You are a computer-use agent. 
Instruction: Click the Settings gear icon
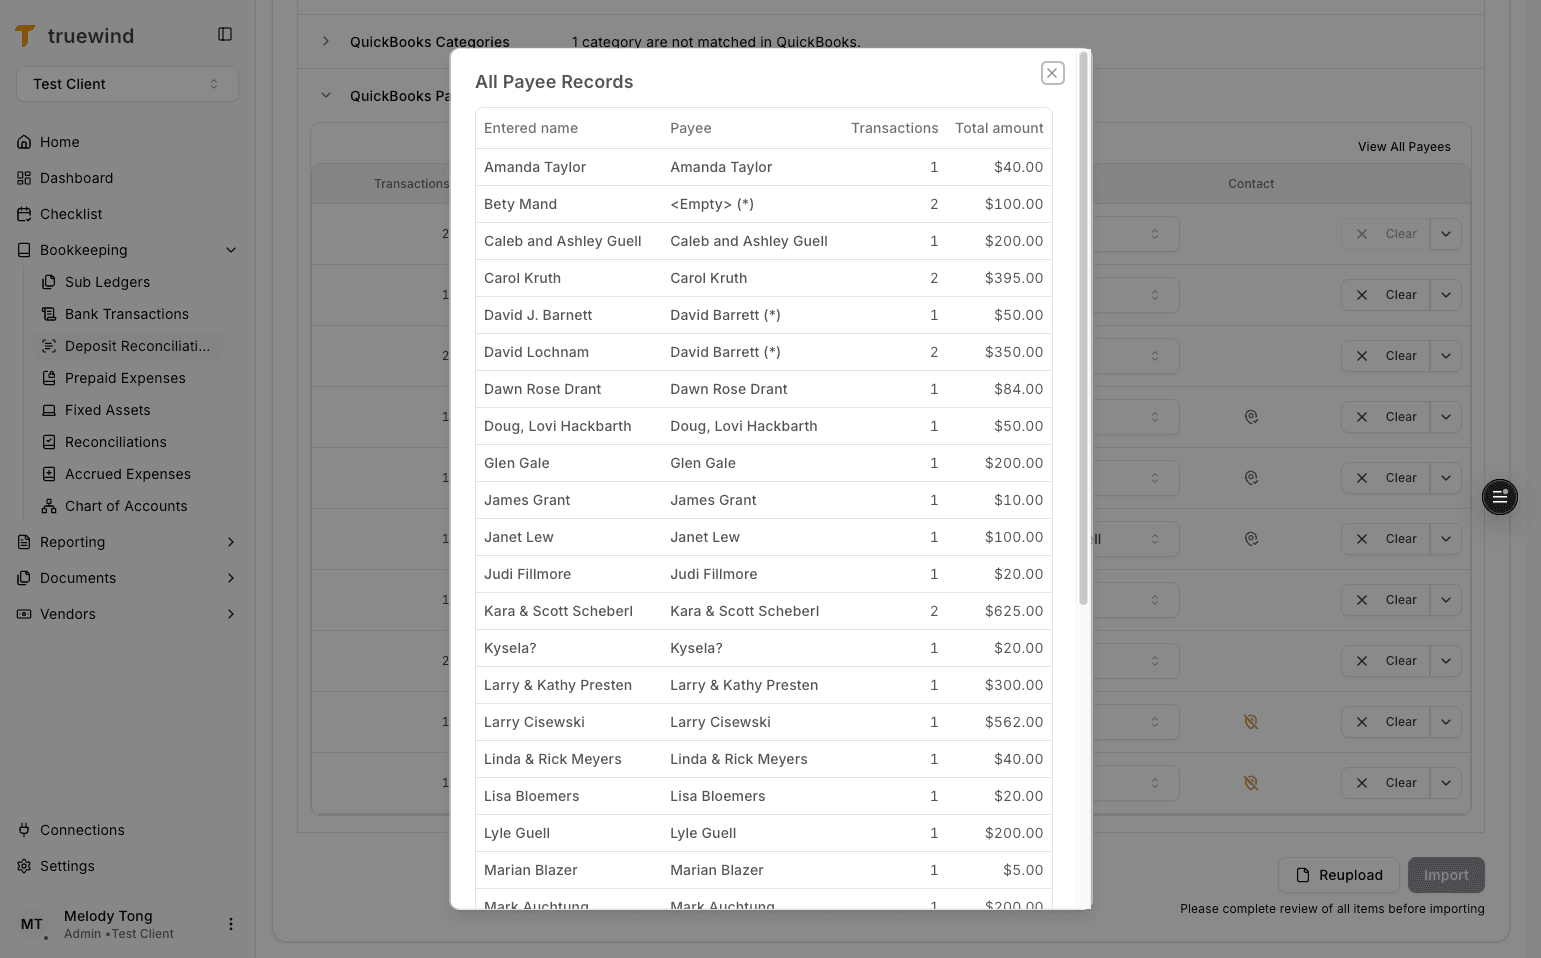click(x=23, y=866)
